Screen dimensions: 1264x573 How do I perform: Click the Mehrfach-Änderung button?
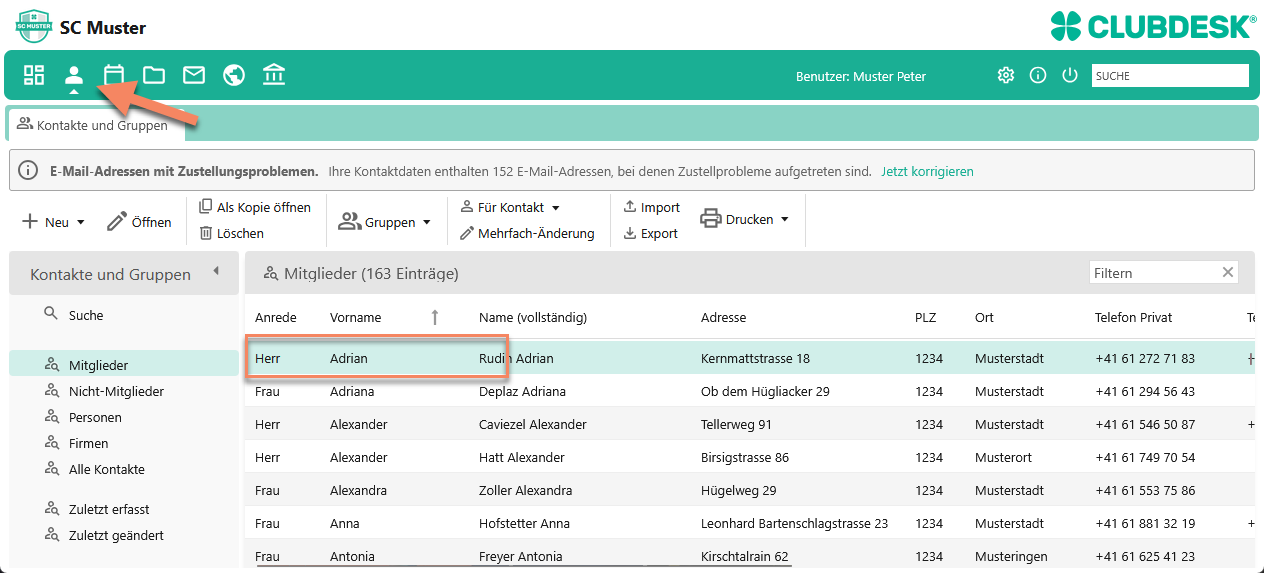tap(527, 233)
